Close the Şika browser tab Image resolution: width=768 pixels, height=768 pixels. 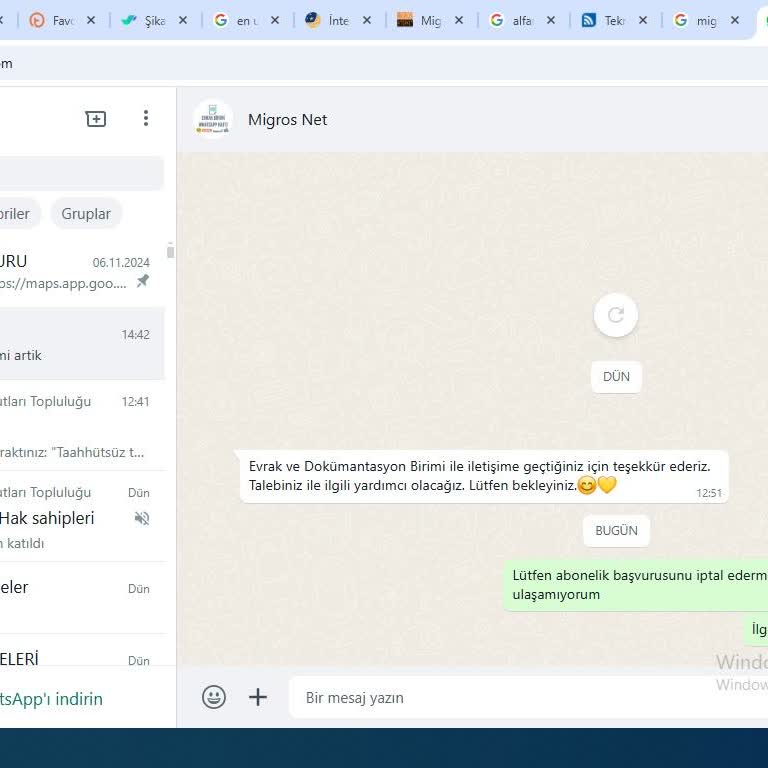(183, 20)
